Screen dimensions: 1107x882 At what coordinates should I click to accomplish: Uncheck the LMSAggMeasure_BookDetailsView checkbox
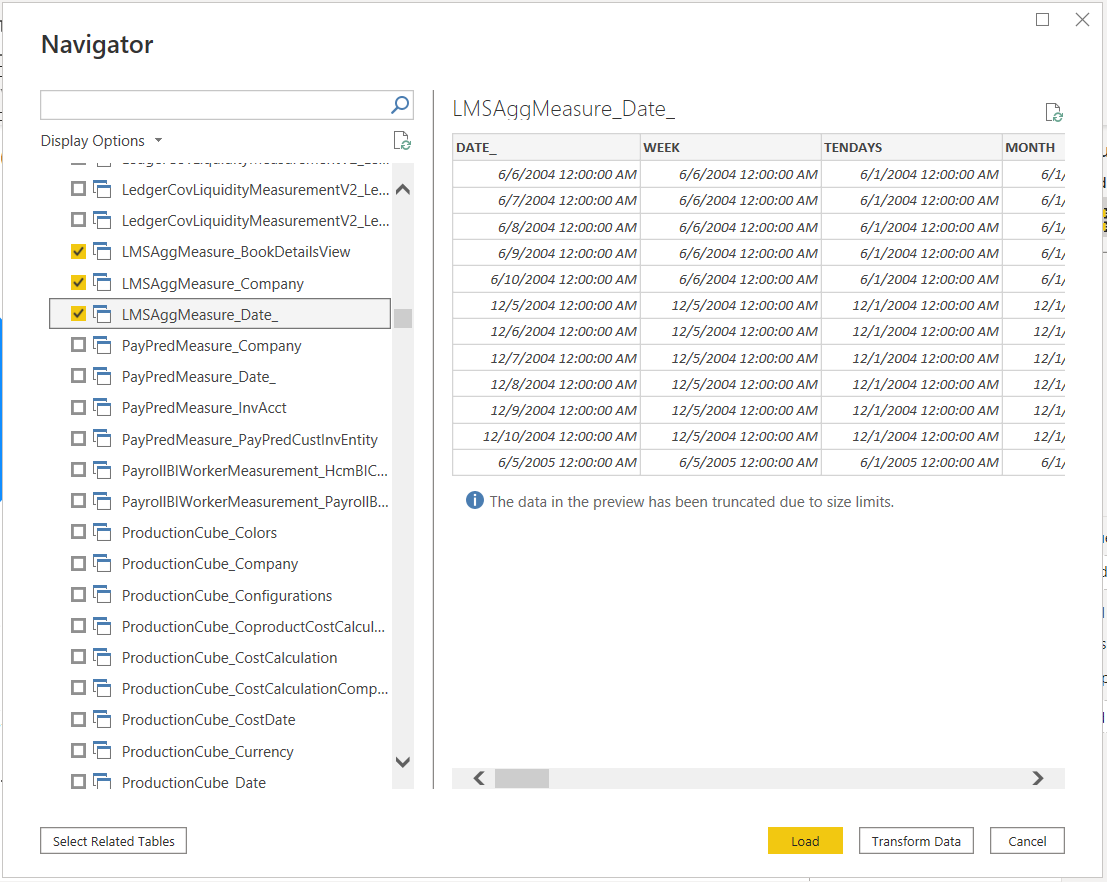(x=78, y=252)
